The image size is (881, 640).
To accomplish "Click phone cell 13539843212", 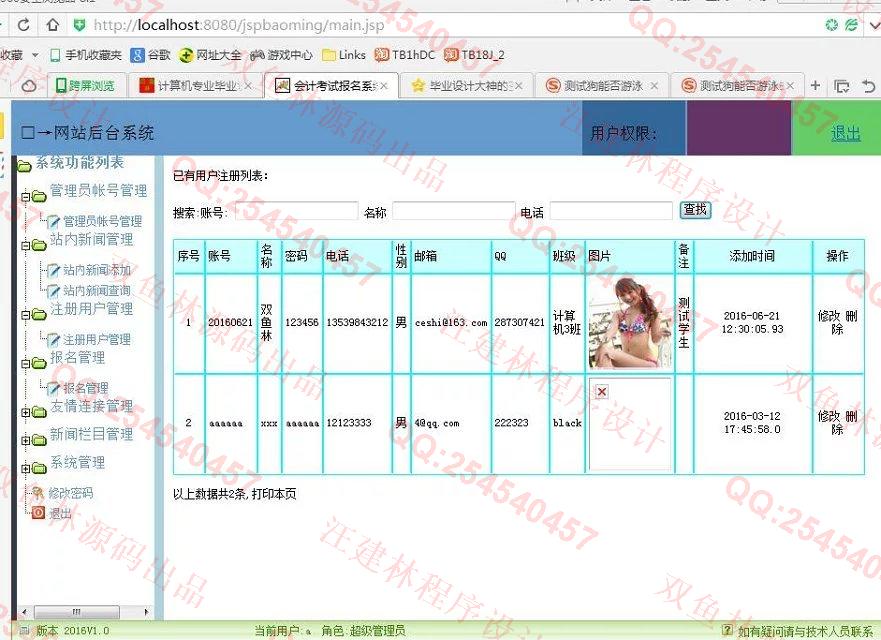I will tap(357, 323).
